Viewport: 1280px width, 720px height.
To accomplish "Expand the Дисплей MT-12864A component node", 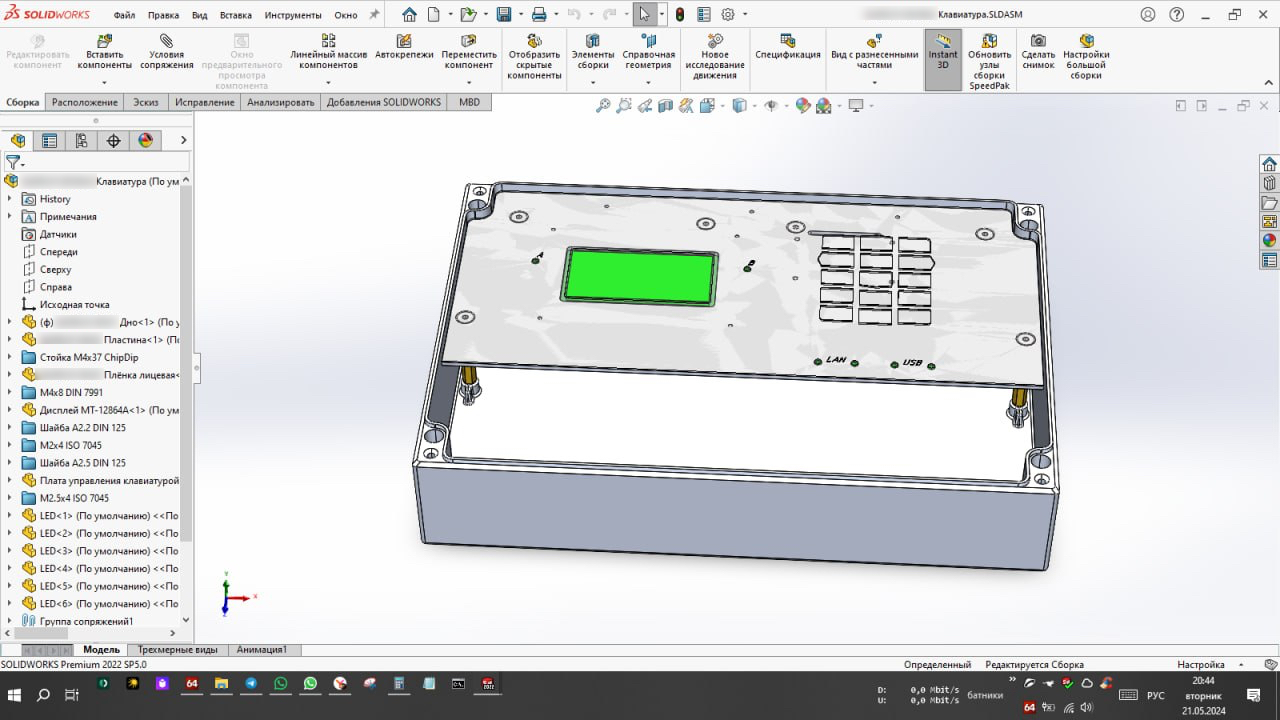I will coord(10,410).
